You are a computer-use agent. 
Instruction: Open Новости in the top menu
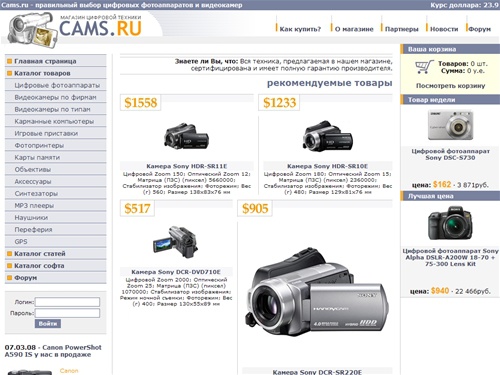coord(444,29)
